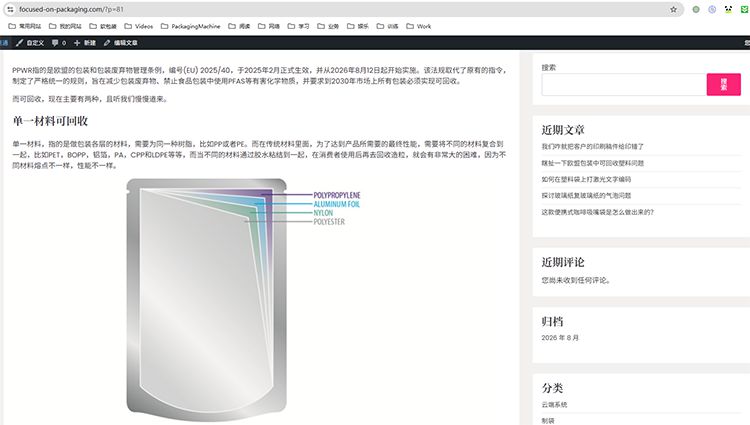Open the 业务 bookmarks folder

[328, 26]
